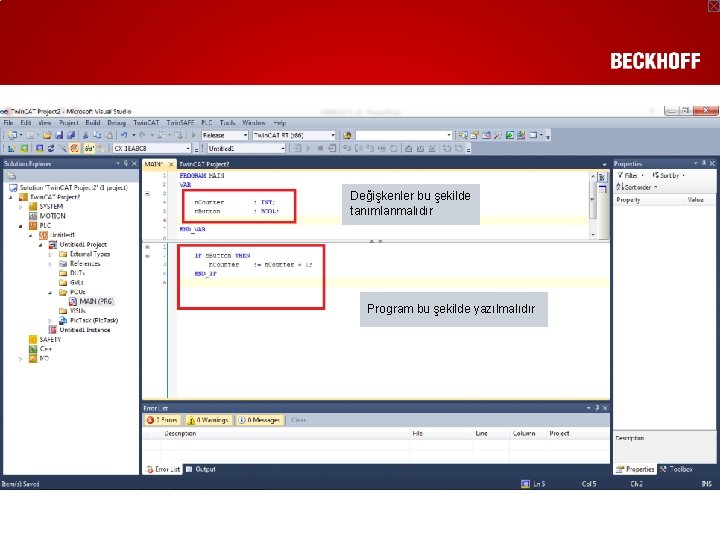This screenshot has width=720, height=540.
Task: Switch to the TwinCAT Project2 tab
Action: pos(204,164)
